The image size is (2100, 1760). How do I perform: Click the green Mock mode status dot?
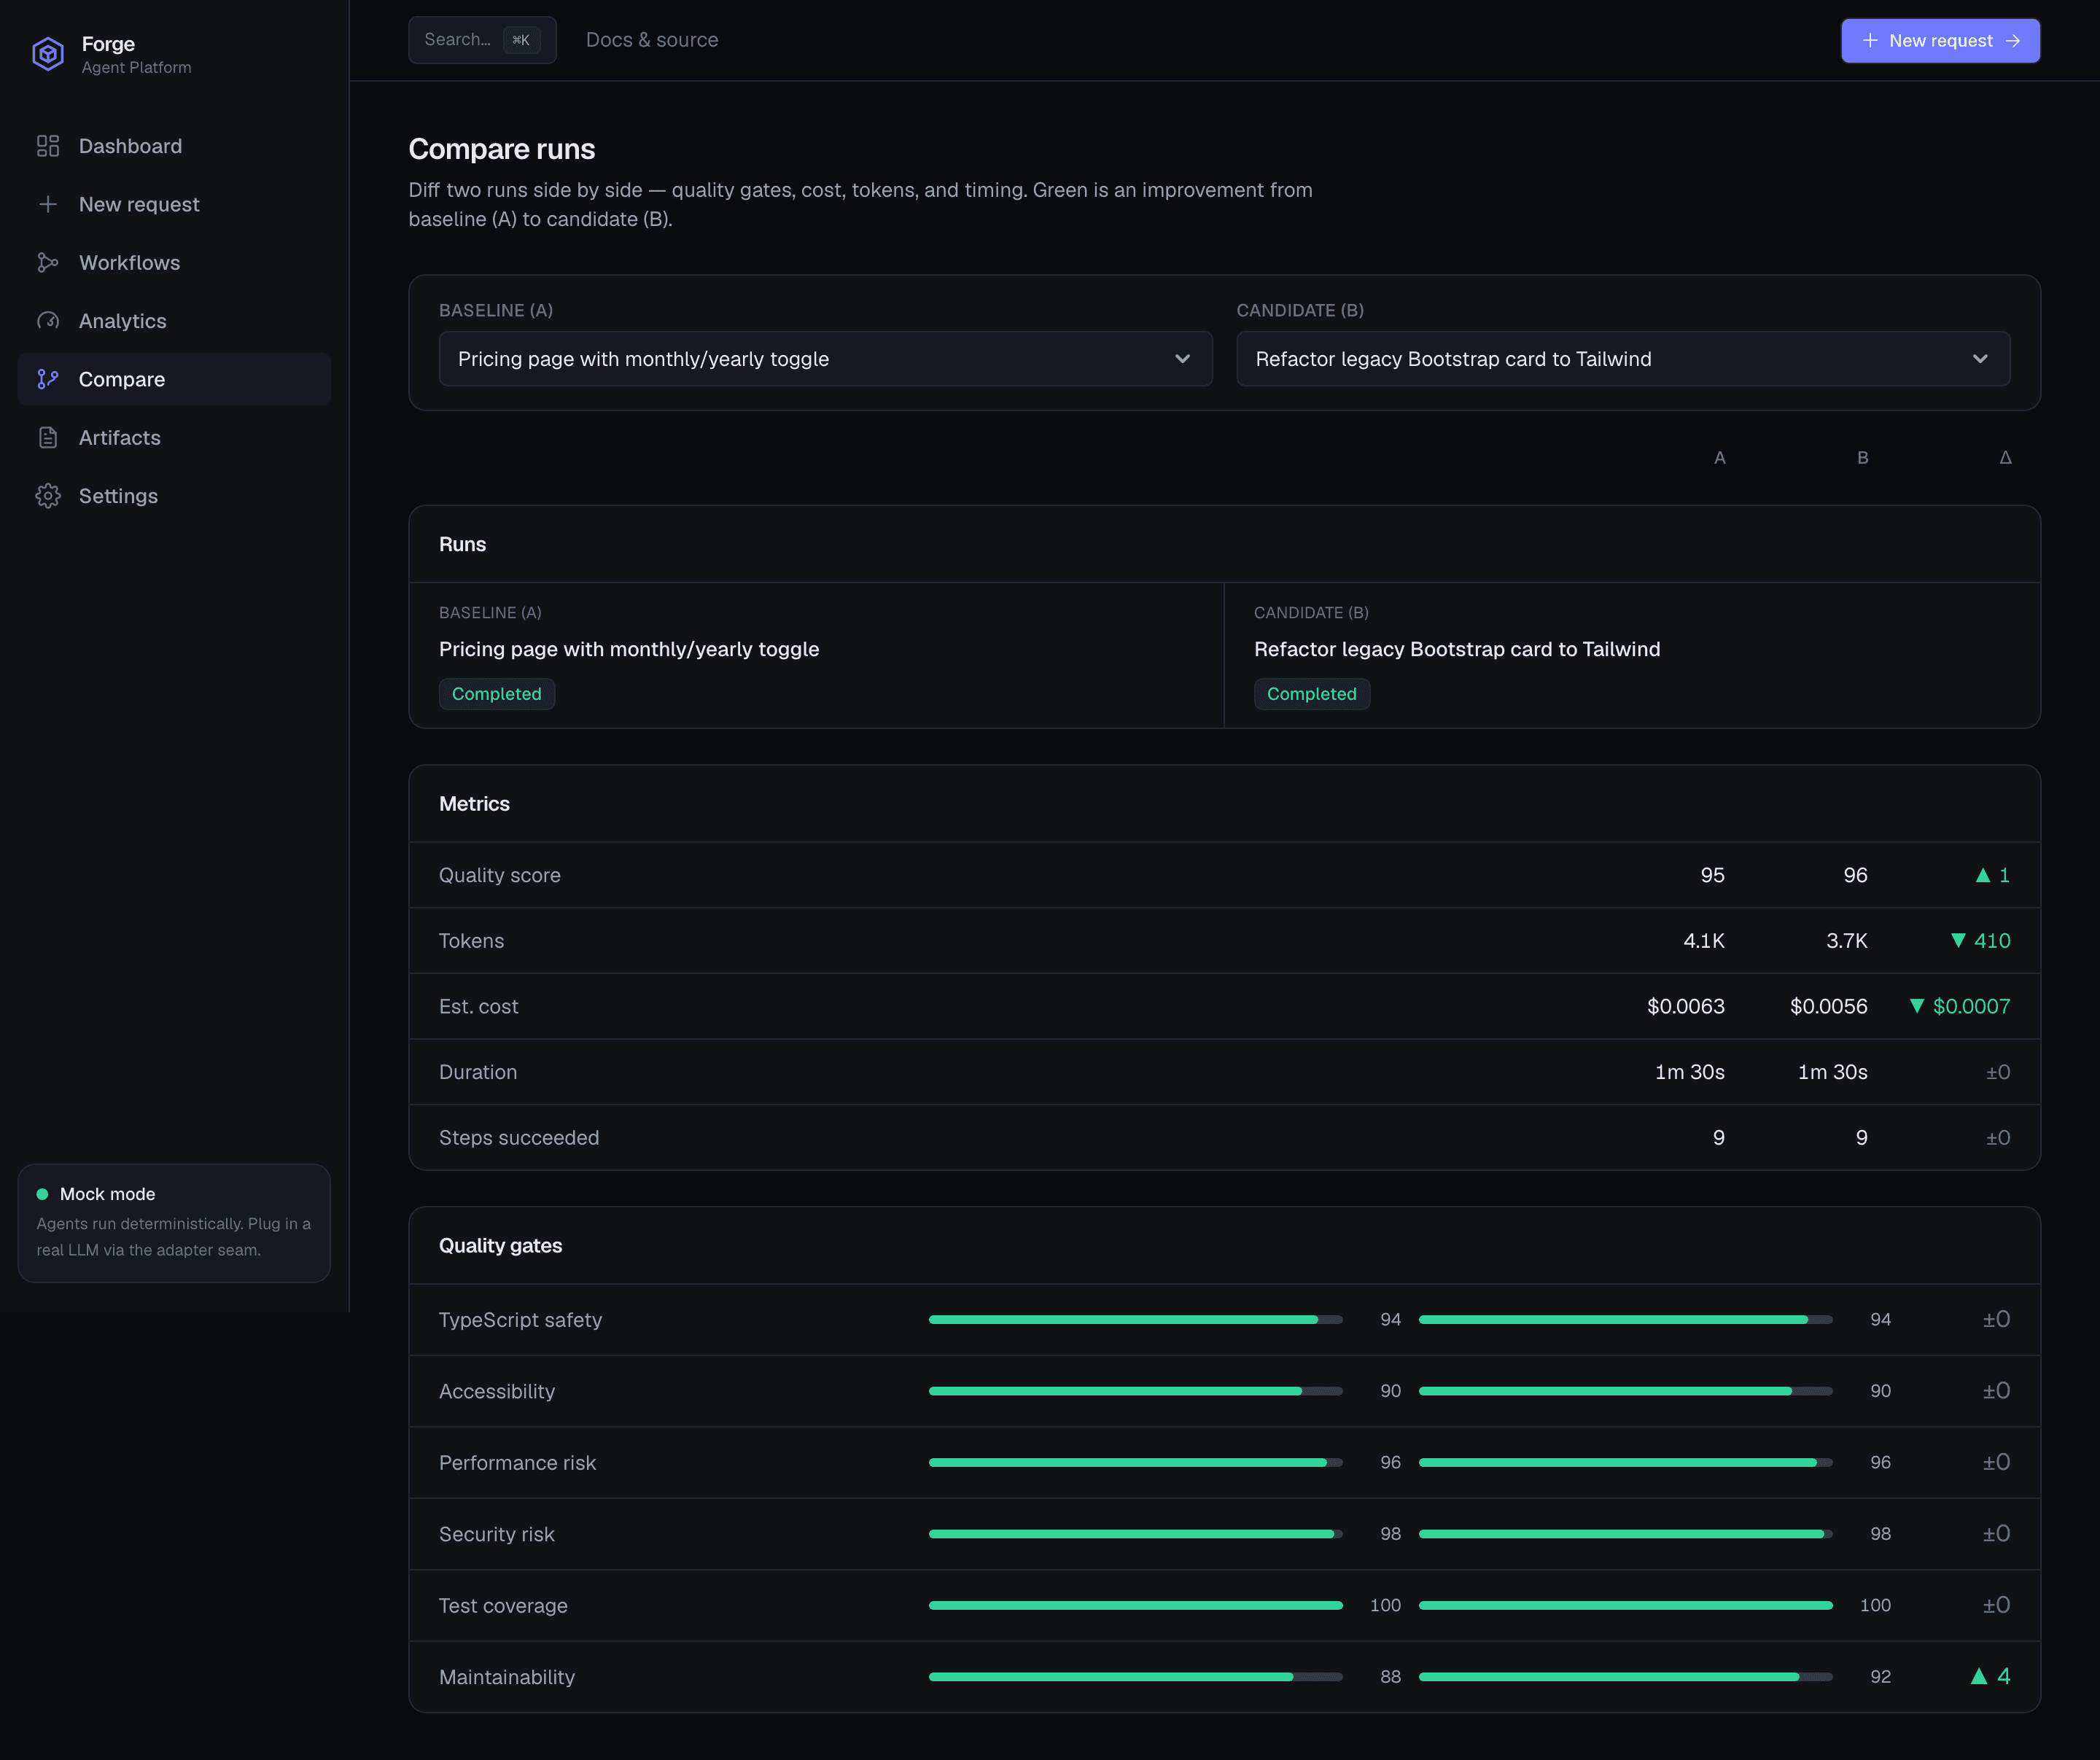coord(42,1194)
